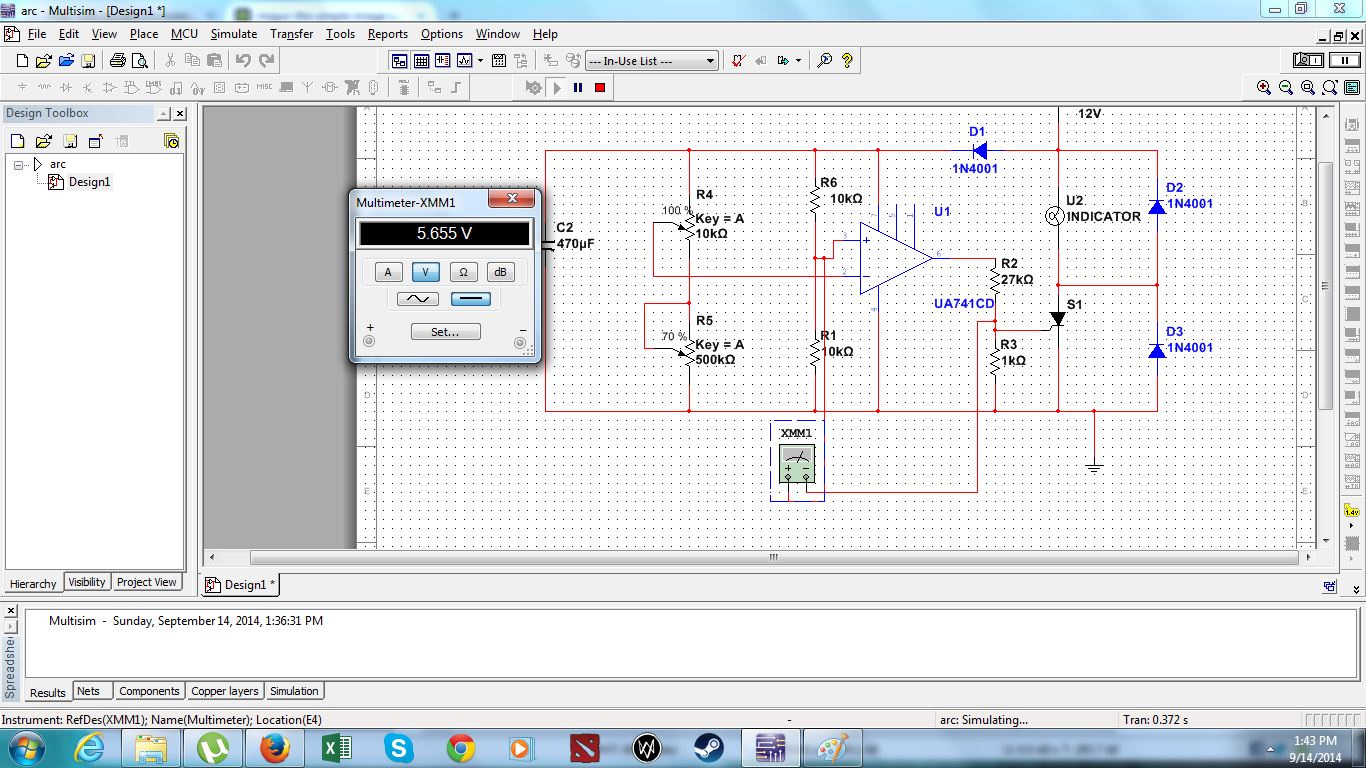This screenshot has height=768, width=1366.
Task: Click the multimeter 5.655 V reading display
Action: [445, 234]
